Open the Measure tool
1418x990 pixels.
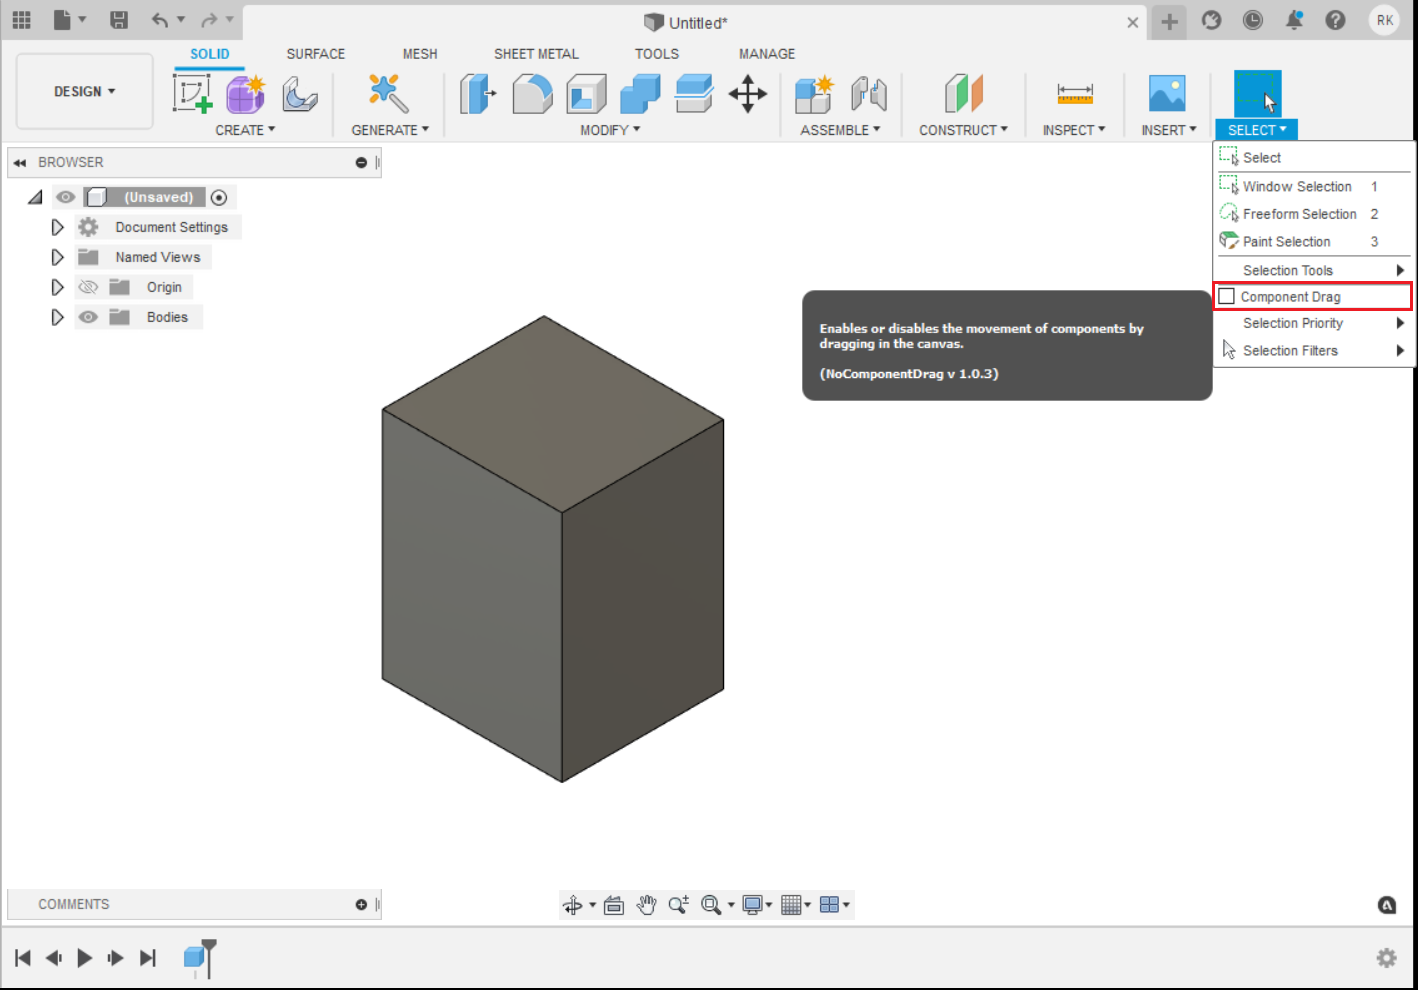click(1074, 94)
